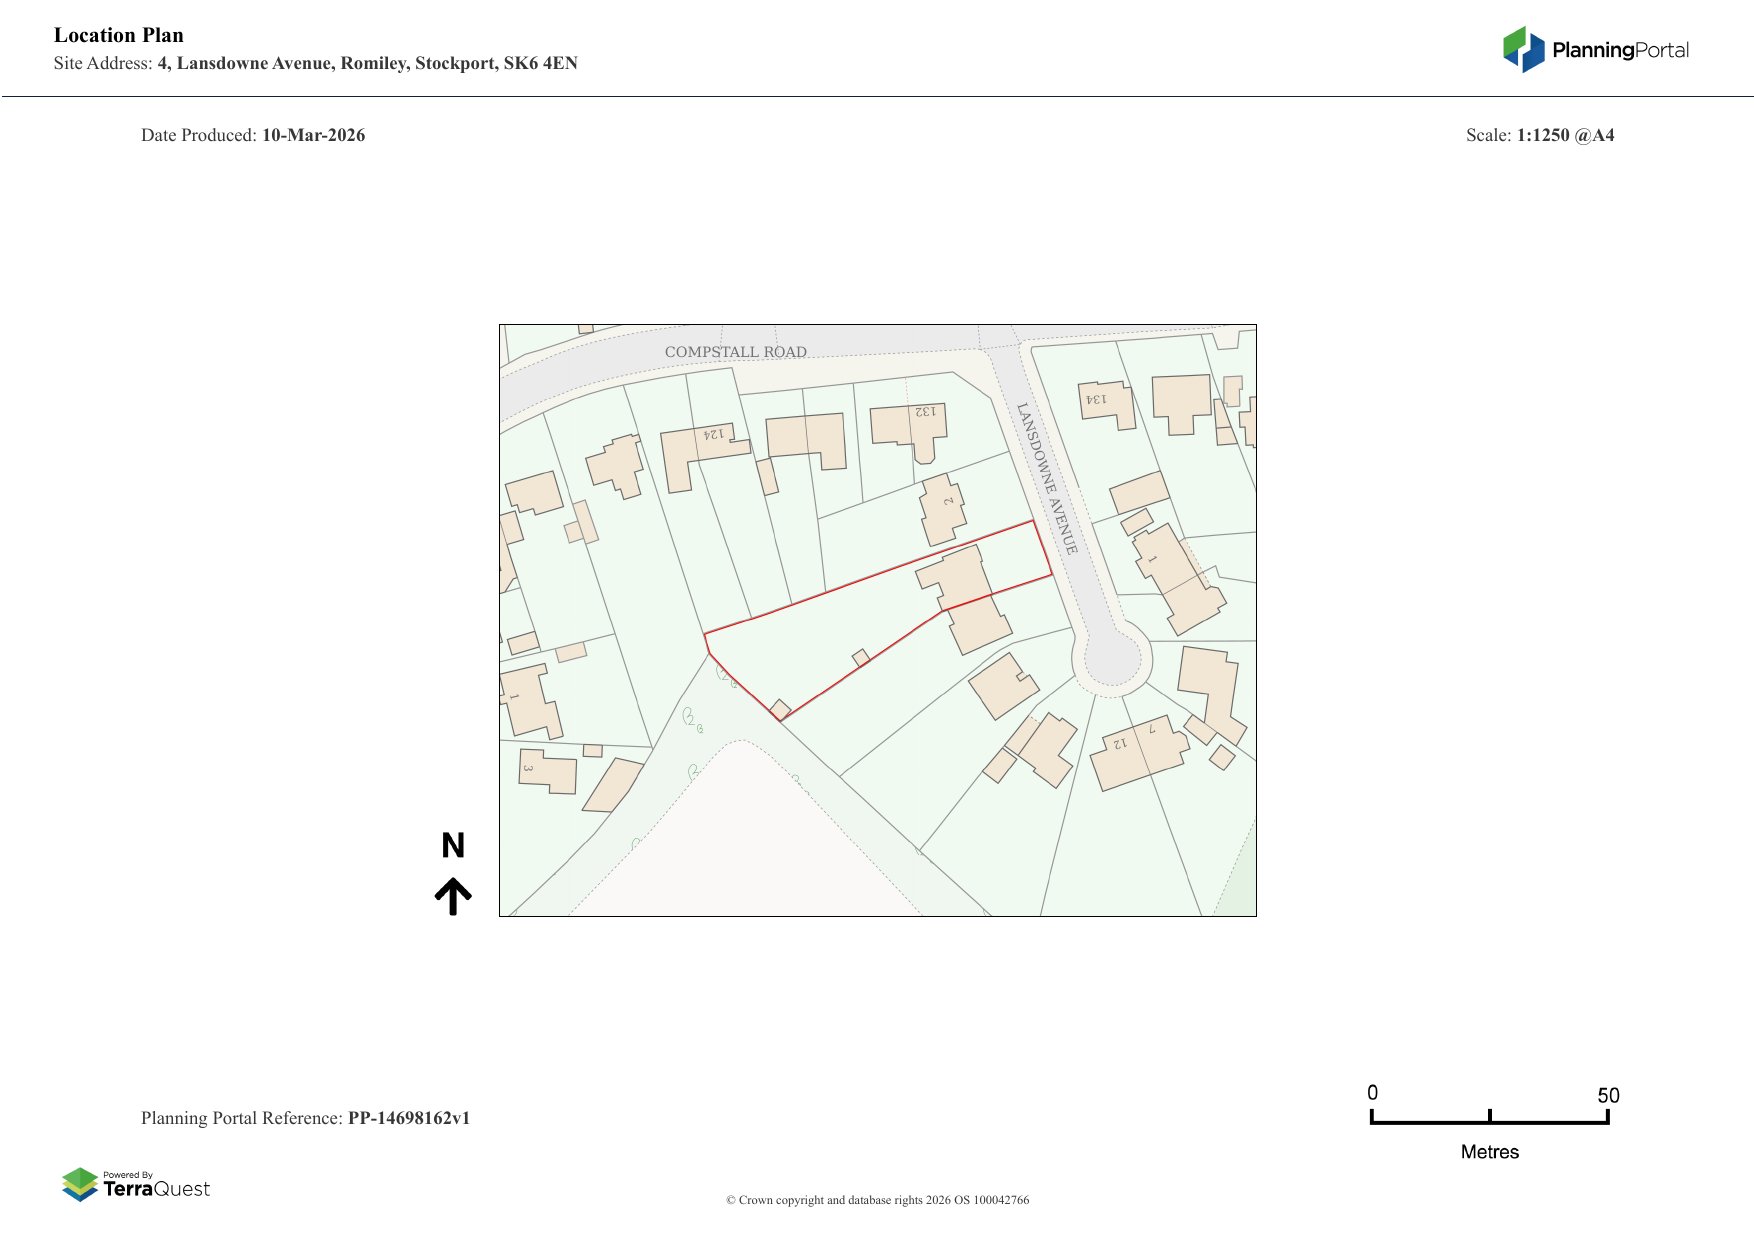1754x1241 pixels.
Task: Click the PlanningPortal logo icon
Action: click(x=1523, y=49)
